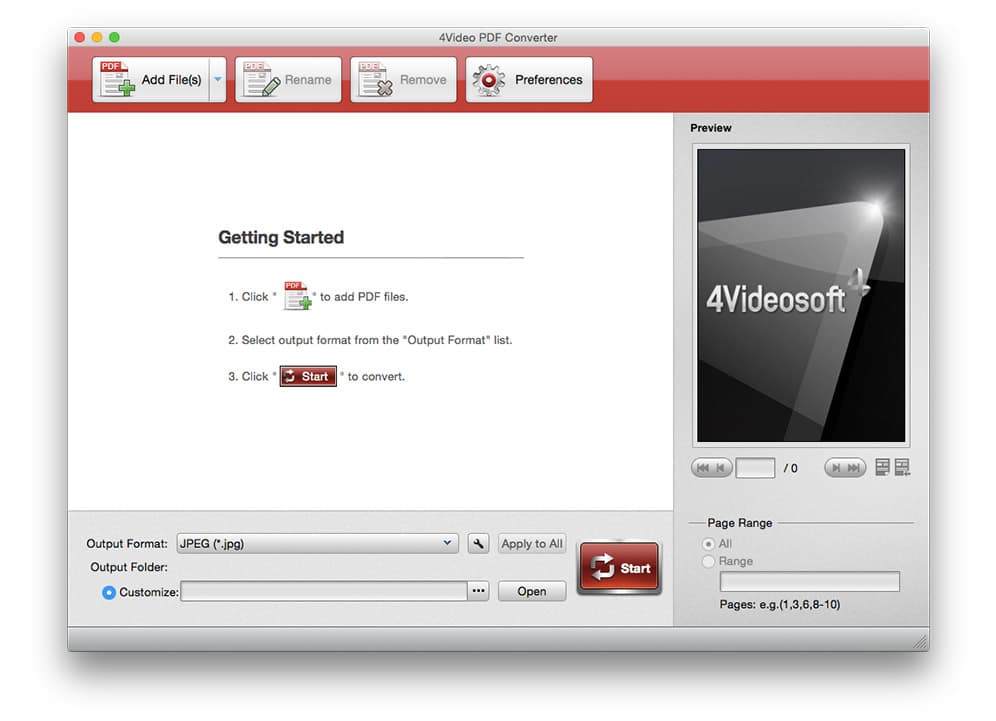Expand the Add File(s) dropdown arrow
This screenshot has width=996, height=721.
[x=217, y=80]
